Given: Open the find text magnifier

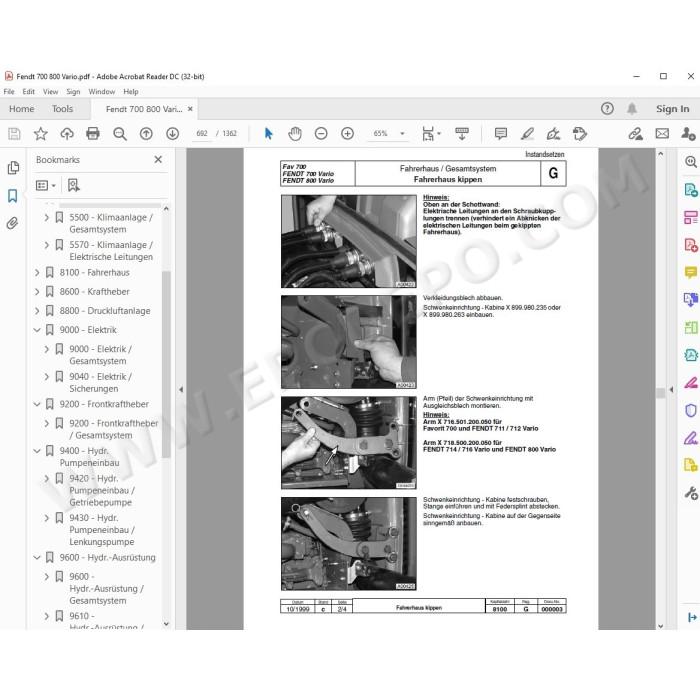Looking at the screenshot, I should pos(120,133).
